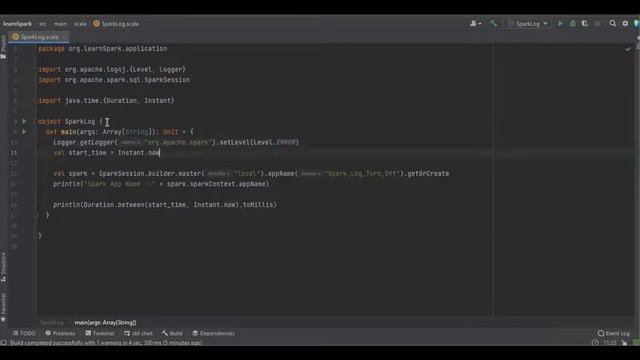640x360 pixels.
Task: Place cursor at end of Instant.now line
Action: click(160, 153)
